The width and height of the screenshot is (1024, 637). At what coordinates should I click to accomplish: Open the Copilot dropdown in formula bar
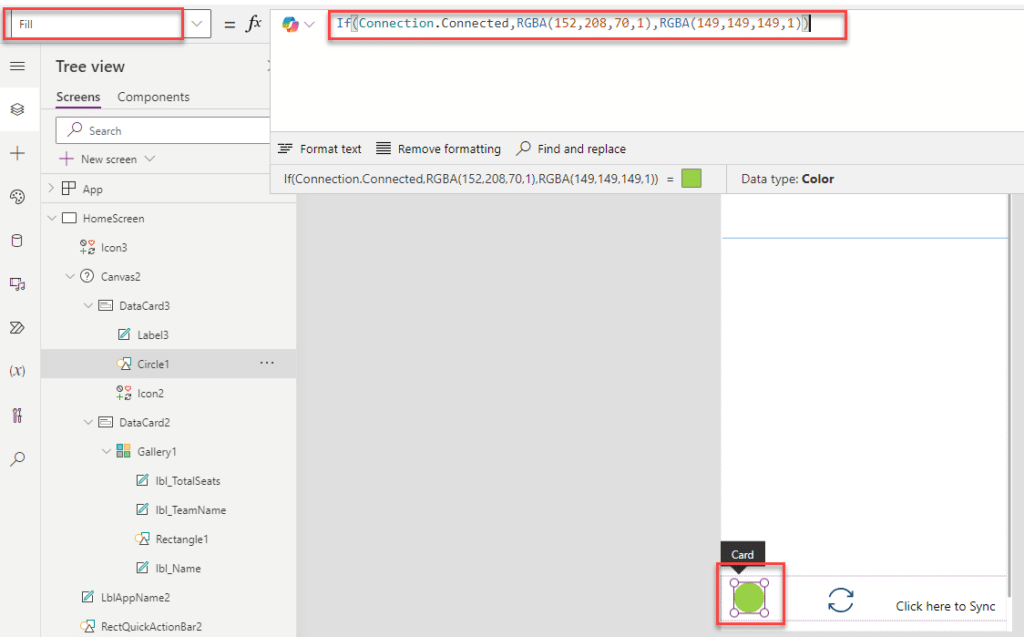pyautogui.click(x=298, y=25)
